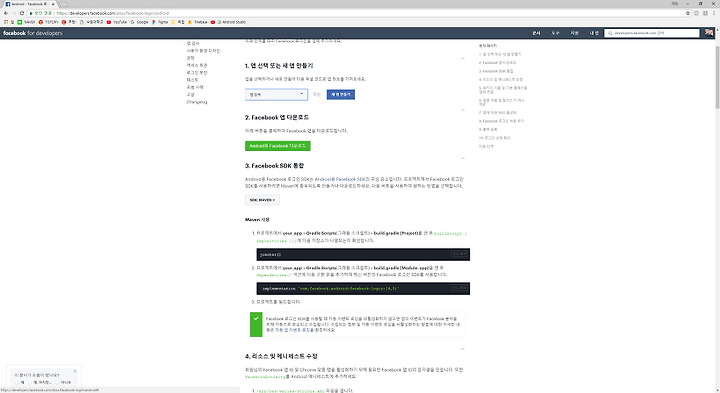Image resolution: width=720 pixels, height=393 pixels.
Task: Open the Figma bookmark
Action: [160, 22]
